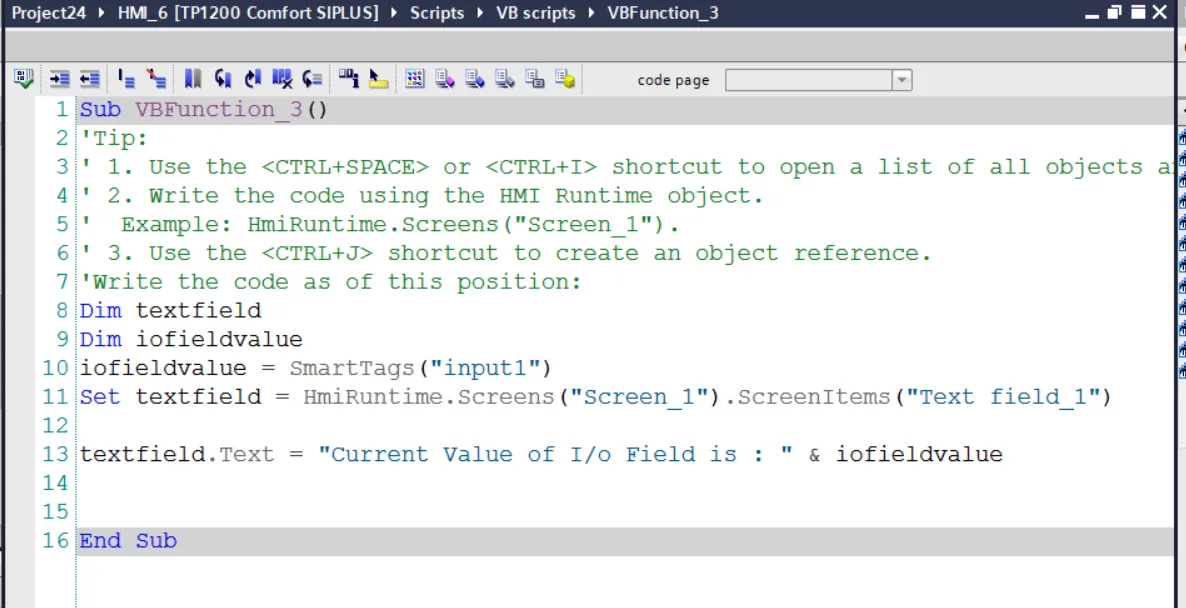Toggle the line numbers display

click(x=125, y=78)
